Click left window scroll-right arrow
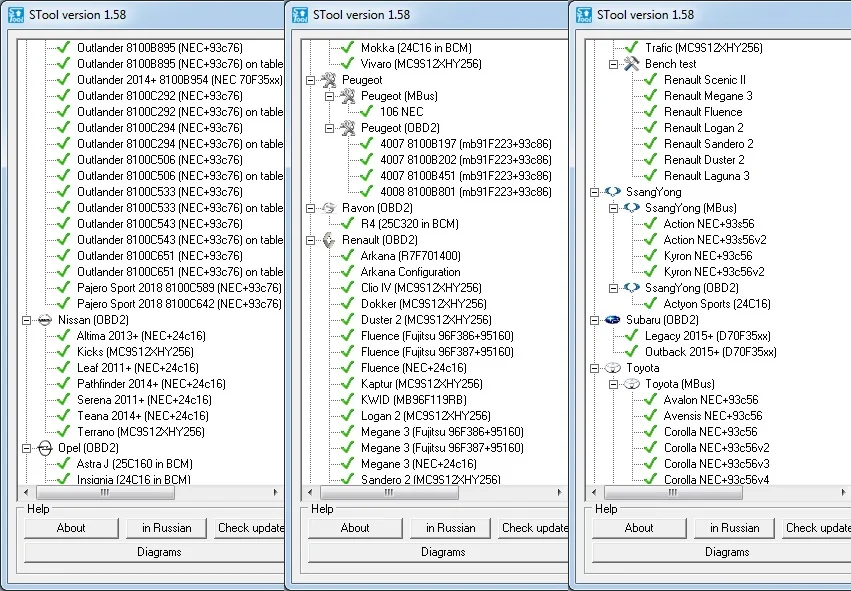The height and width of the screenshot is (591, 851). pyautogui.click(x=276, y=492)
